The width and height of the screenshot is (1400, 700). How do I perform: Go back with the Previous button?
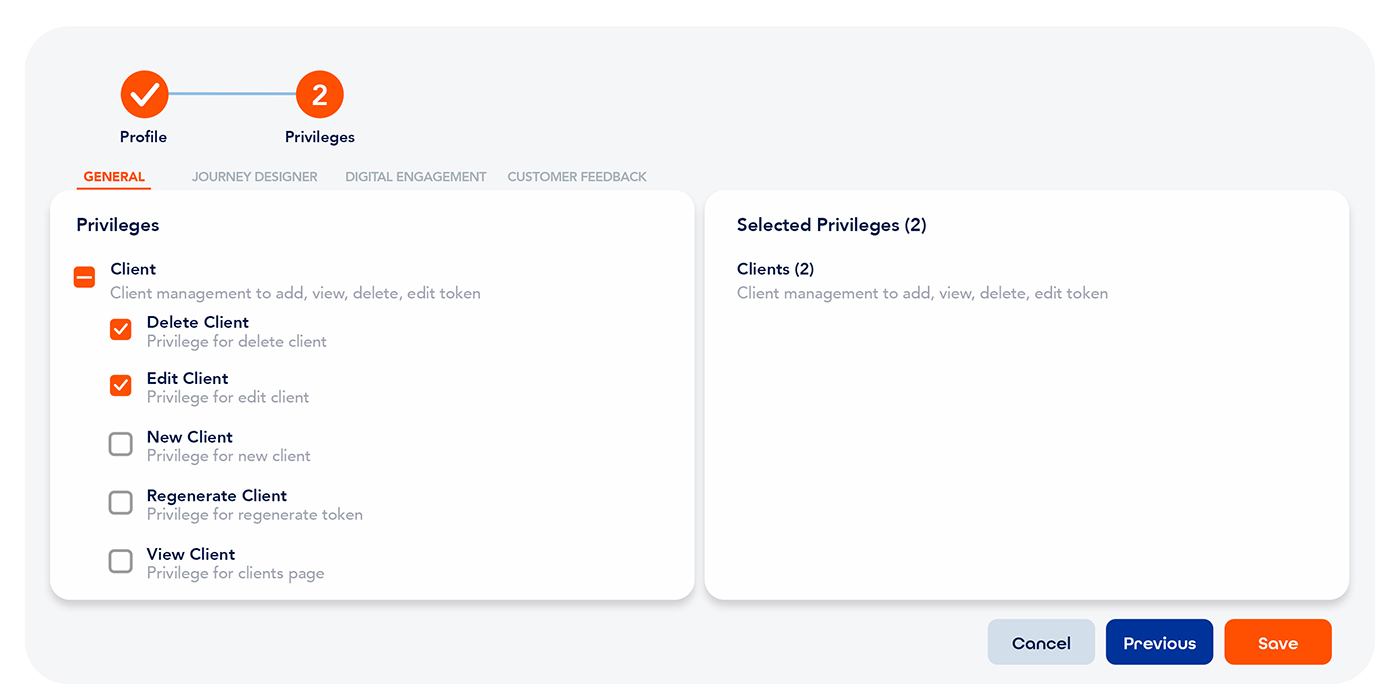1159,643
